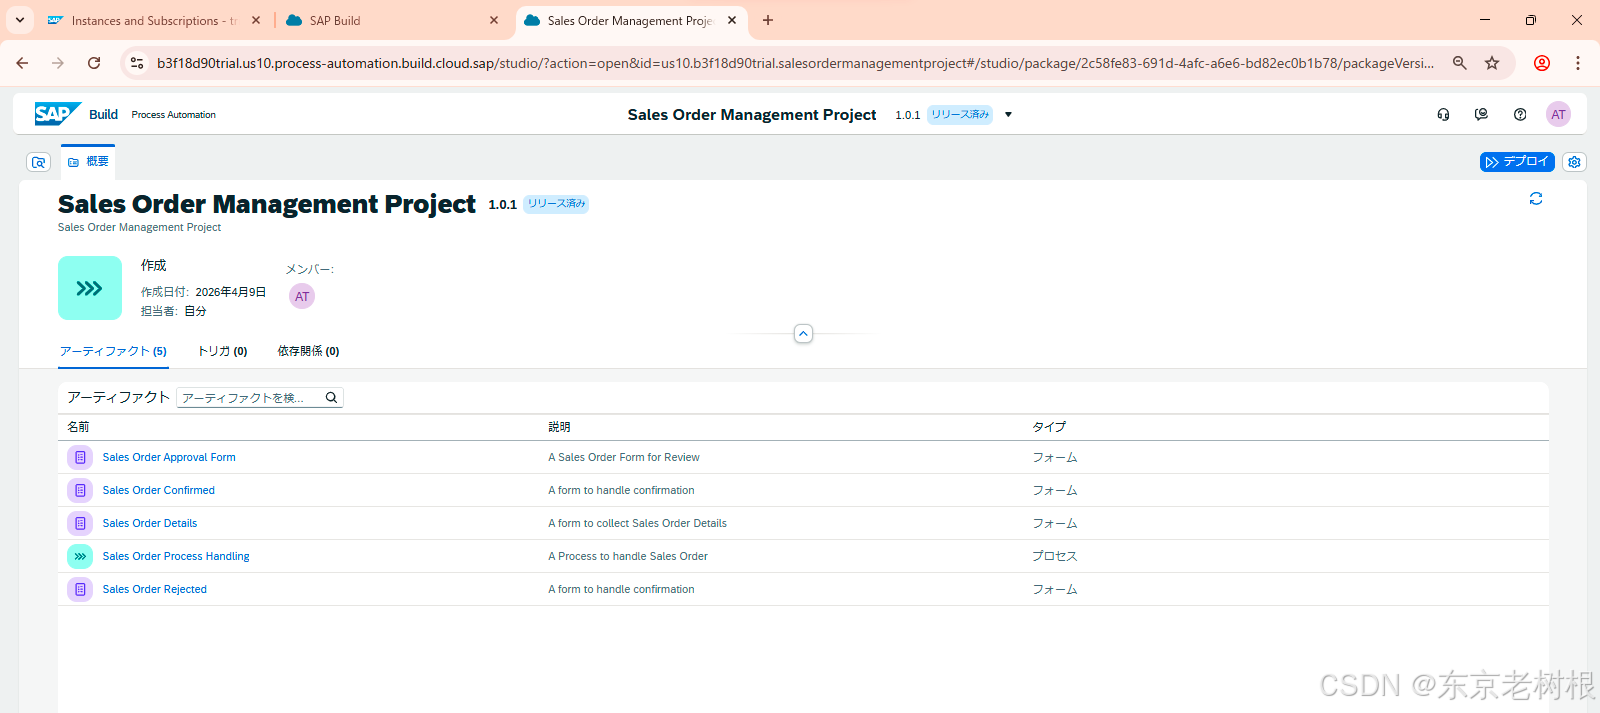
Task: Open the feedback chat icon
Action: click(x=1481, y=114)
